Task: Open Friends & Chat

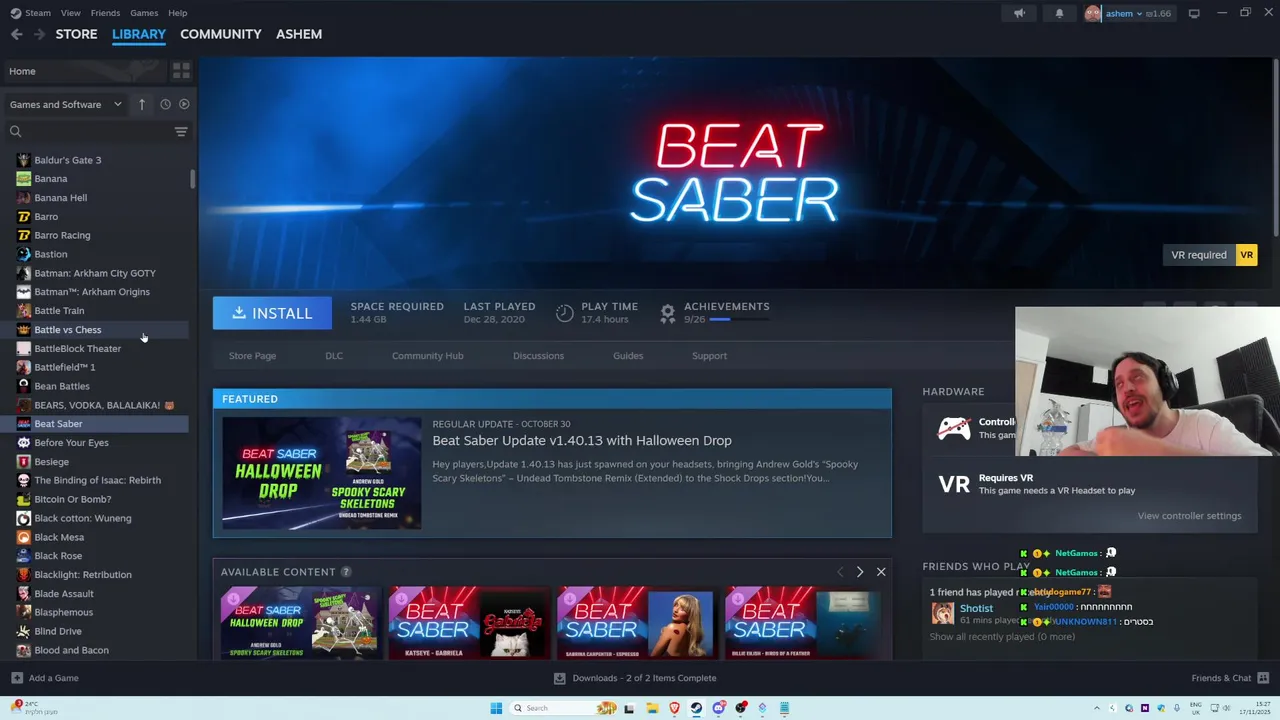Action: click(x=1229, y=678)
